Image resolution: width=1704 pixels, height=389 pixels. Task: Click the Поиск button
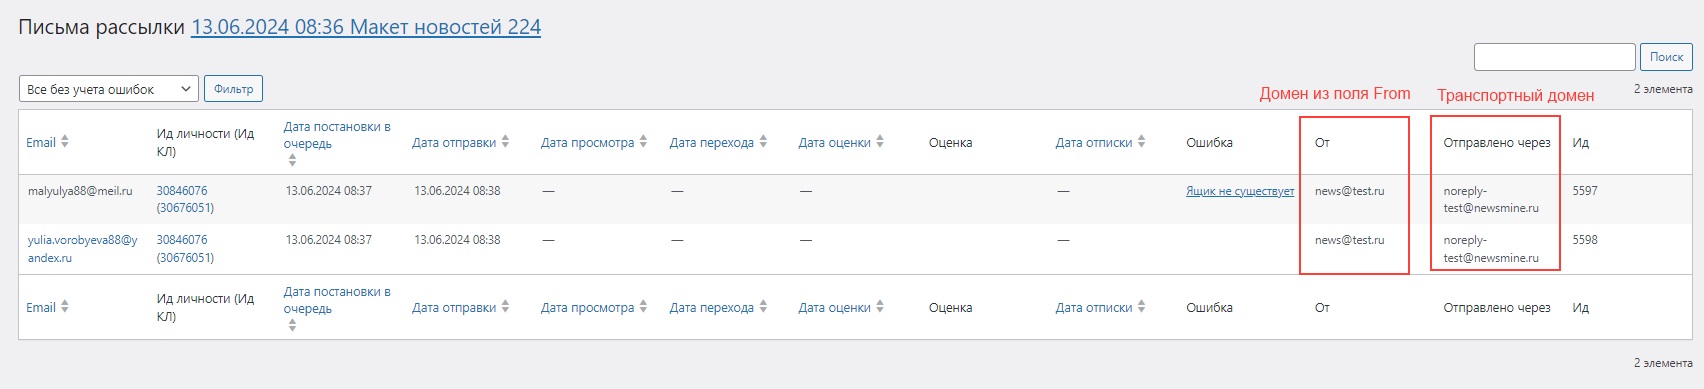[1666, 57]
